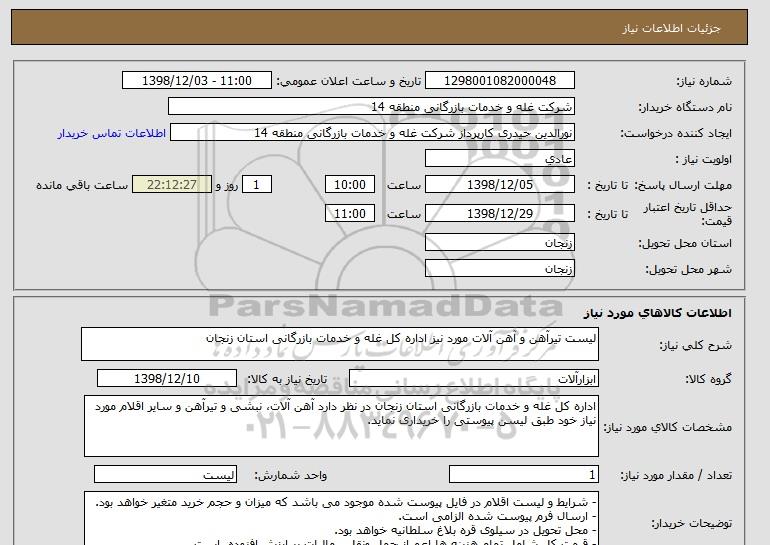Click the label تاریخ و ساعت اعلان عمومی

349,81
